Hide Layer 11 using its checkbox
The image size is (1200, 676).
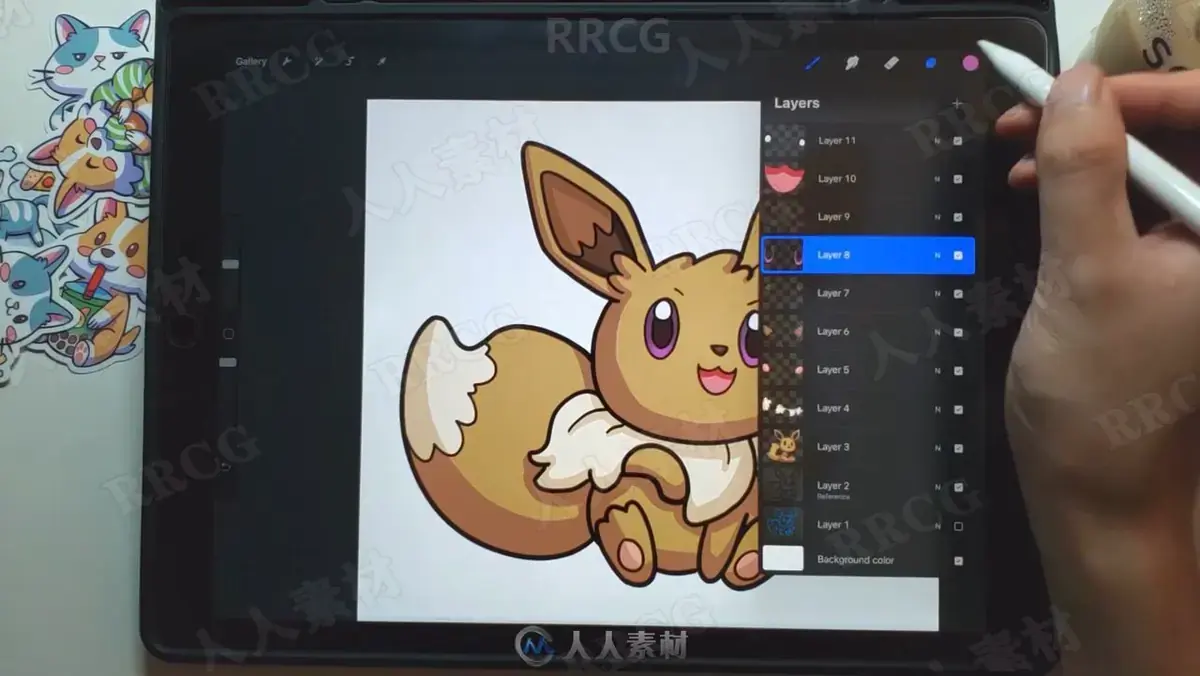pos(958,141)
